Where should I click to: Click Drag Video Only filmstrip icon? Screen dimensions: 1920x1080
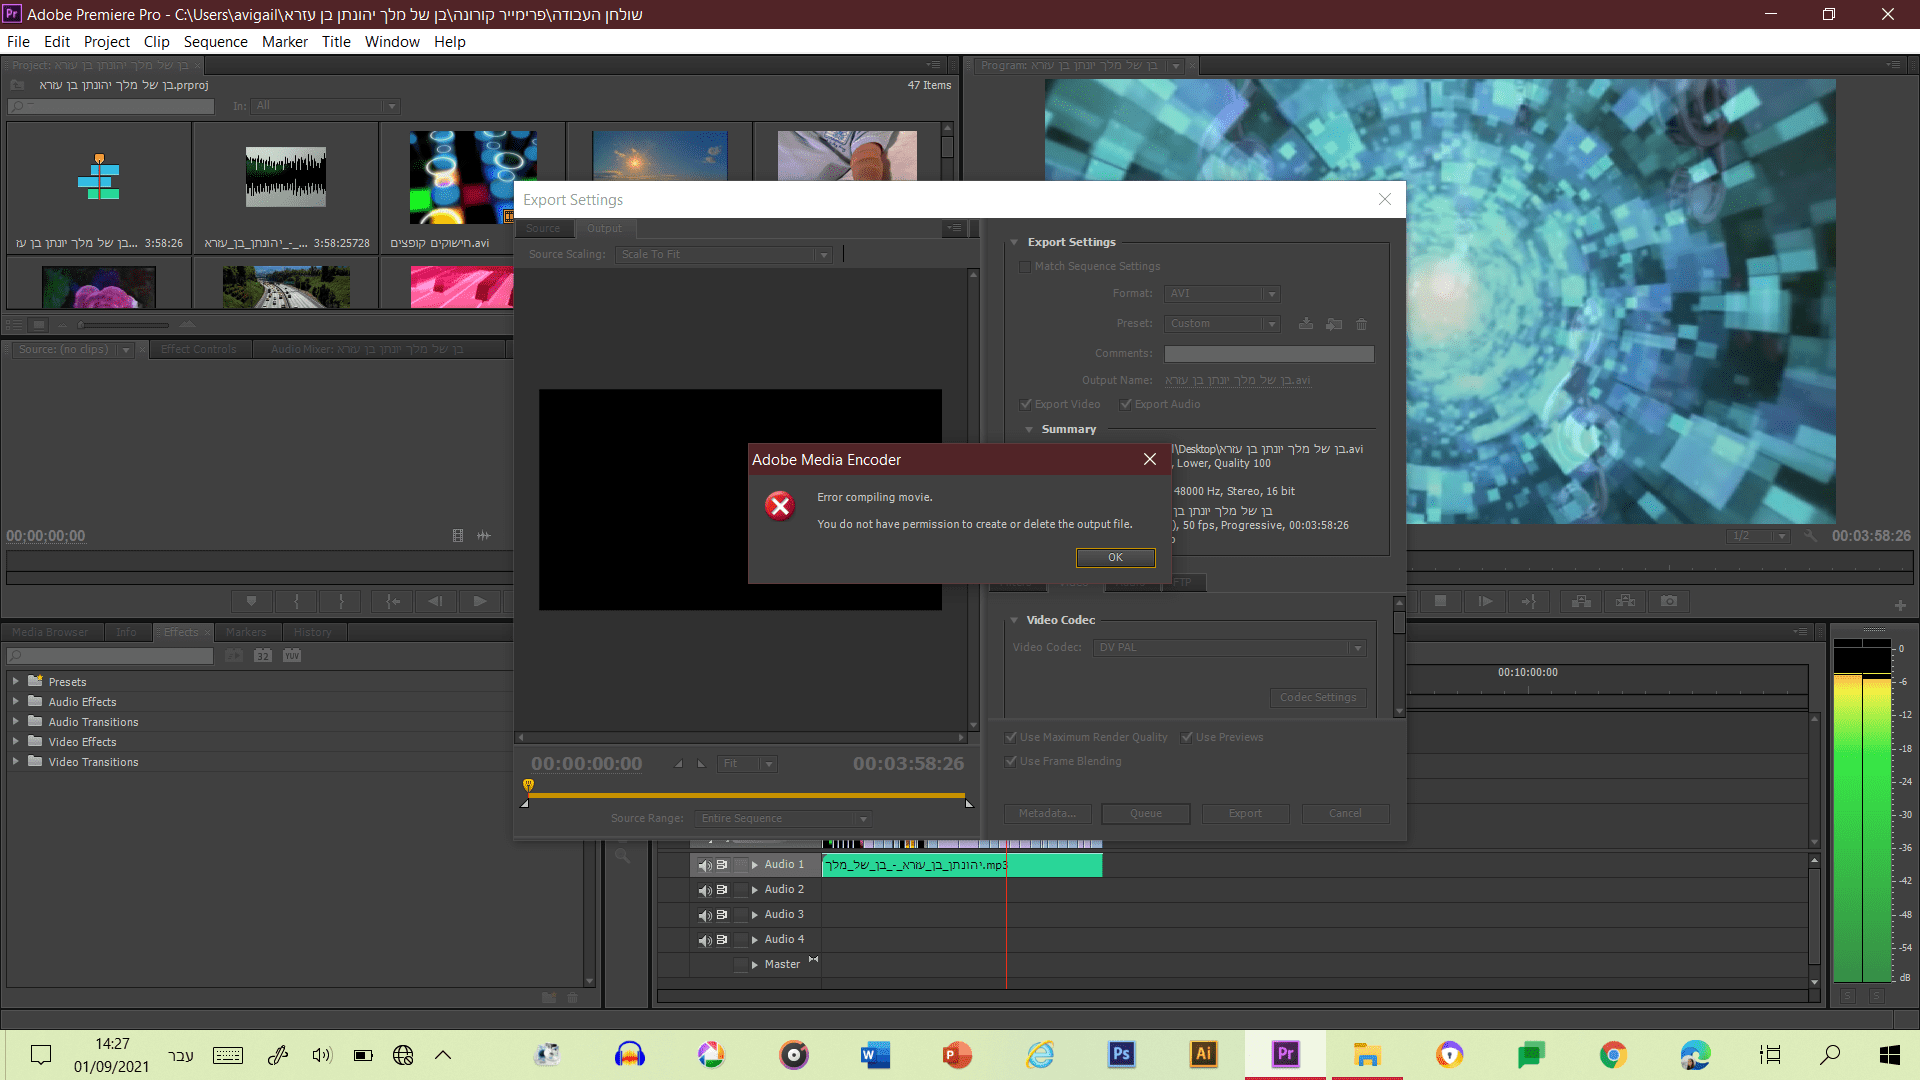point(458,535)
